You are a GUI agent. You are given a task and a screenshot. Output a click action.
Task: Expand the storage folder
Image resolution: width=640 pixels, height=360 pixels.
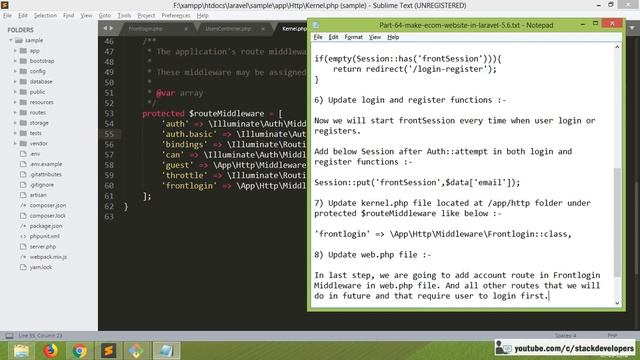coord(16,123)
